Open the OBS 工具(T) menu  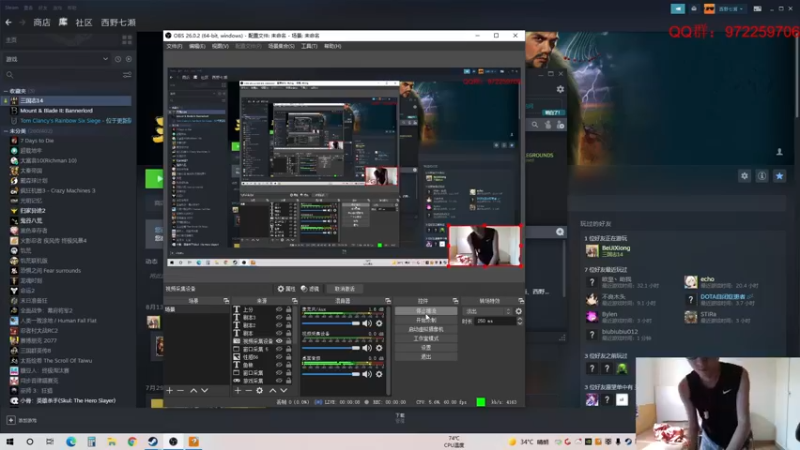click(309, 46)
